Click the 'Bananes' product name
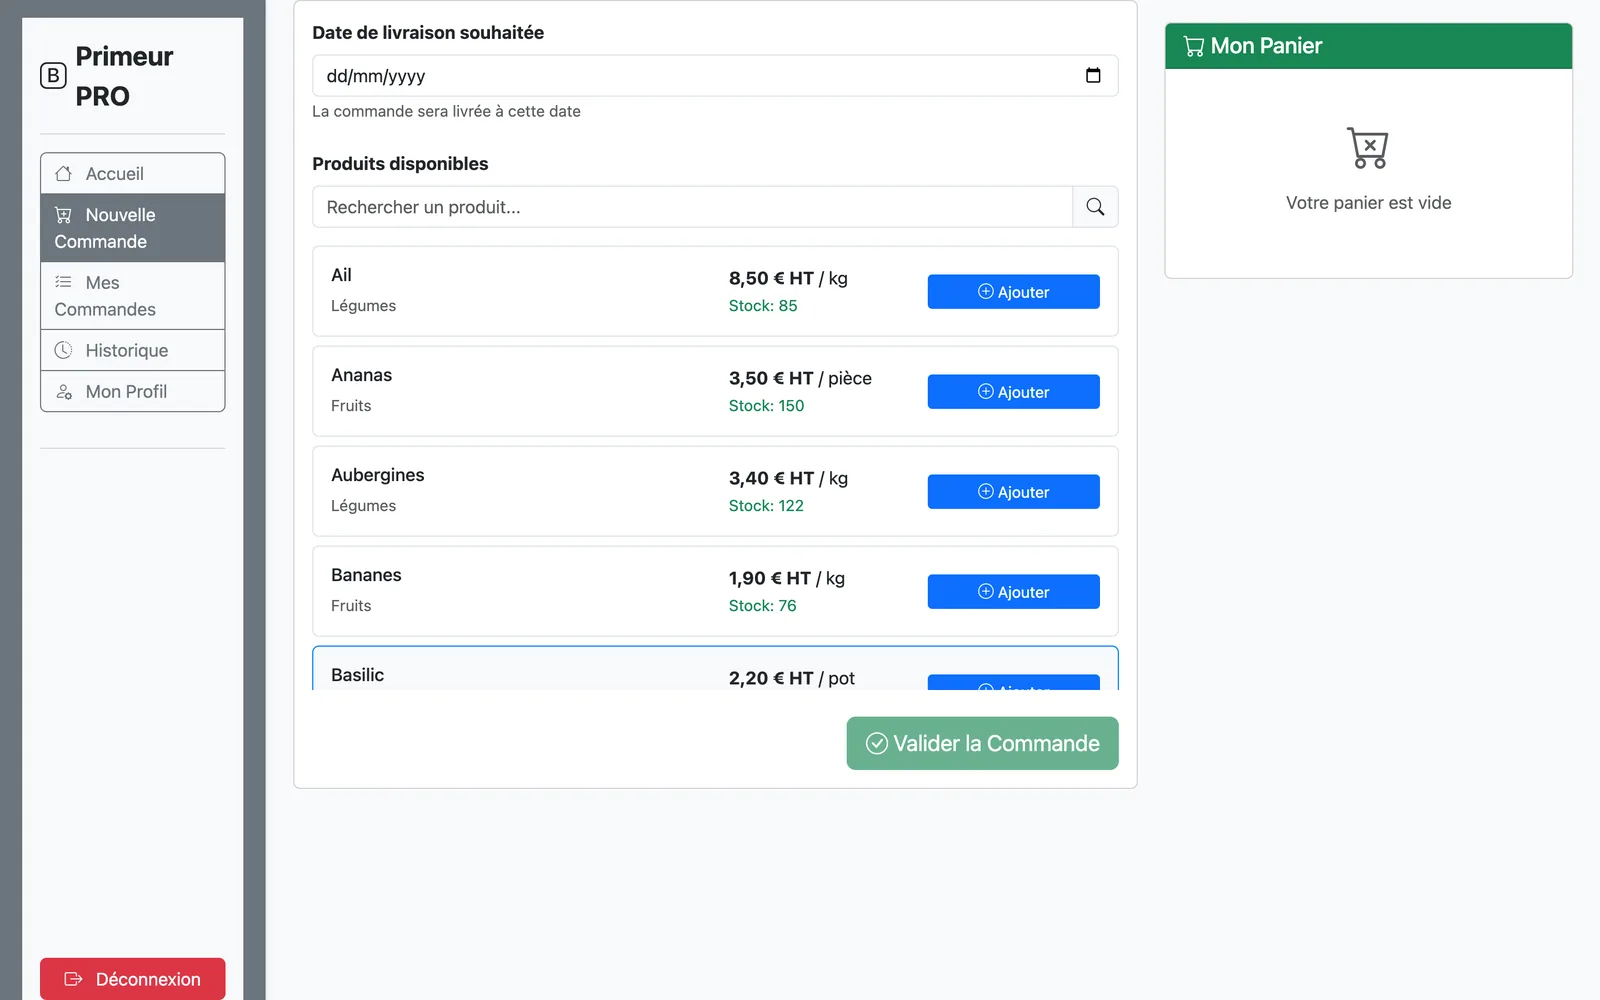This screenshot has height=1000, width=1600. [366, 575]
